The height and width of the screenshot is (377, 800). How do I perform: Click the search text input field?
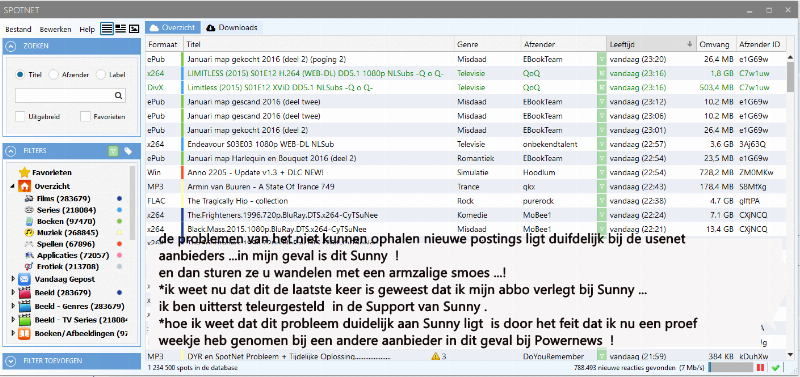click(64, 95)
